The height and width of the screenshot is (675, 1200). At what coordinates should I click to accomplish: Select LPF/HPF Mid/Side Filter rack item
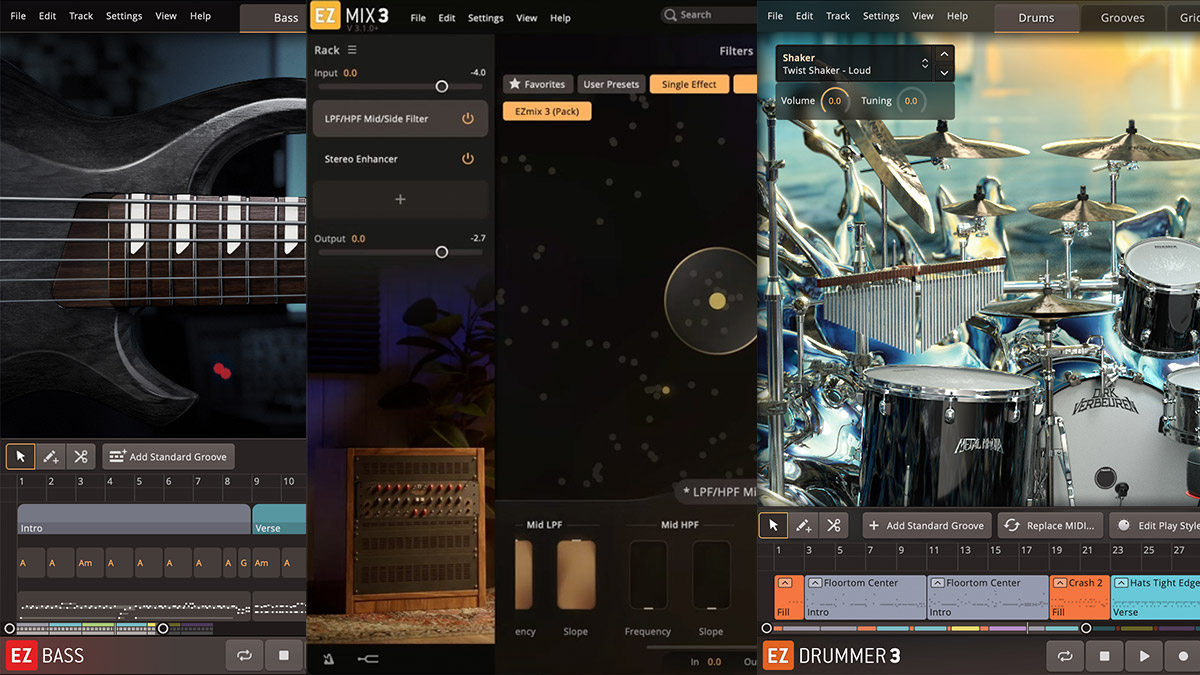tap(400, 118)
